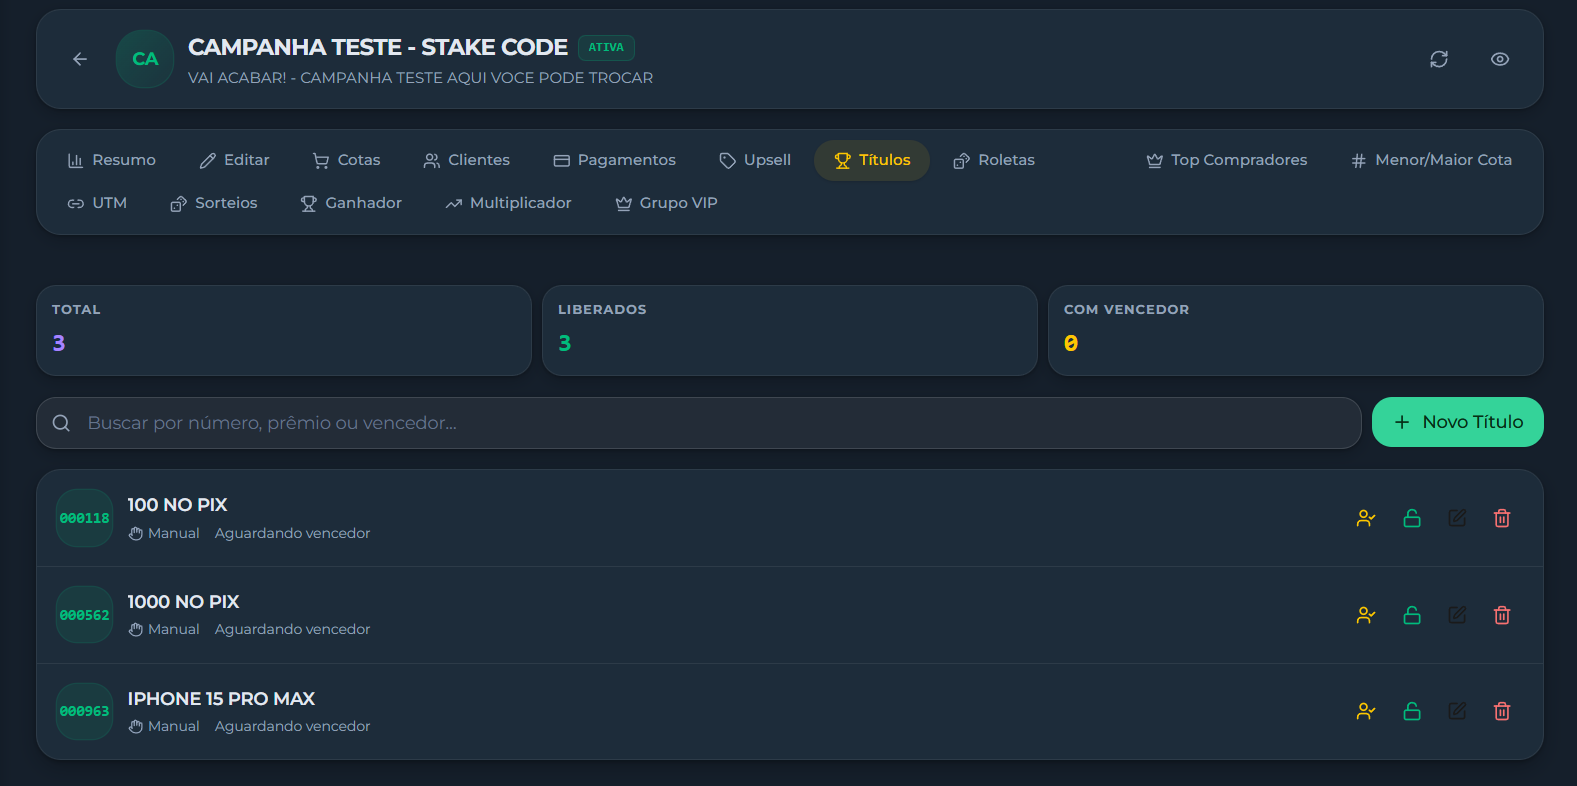Click the VAI ACABAR! campaign subtitle
The width and height of the screenshot is (1577, 786).
point(420,78)
